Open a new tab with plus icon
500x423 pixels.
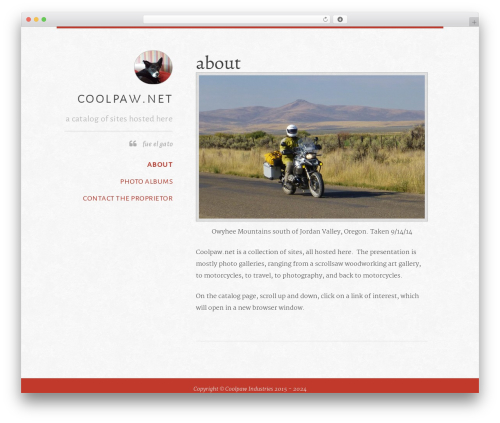(x=474, y=22)
